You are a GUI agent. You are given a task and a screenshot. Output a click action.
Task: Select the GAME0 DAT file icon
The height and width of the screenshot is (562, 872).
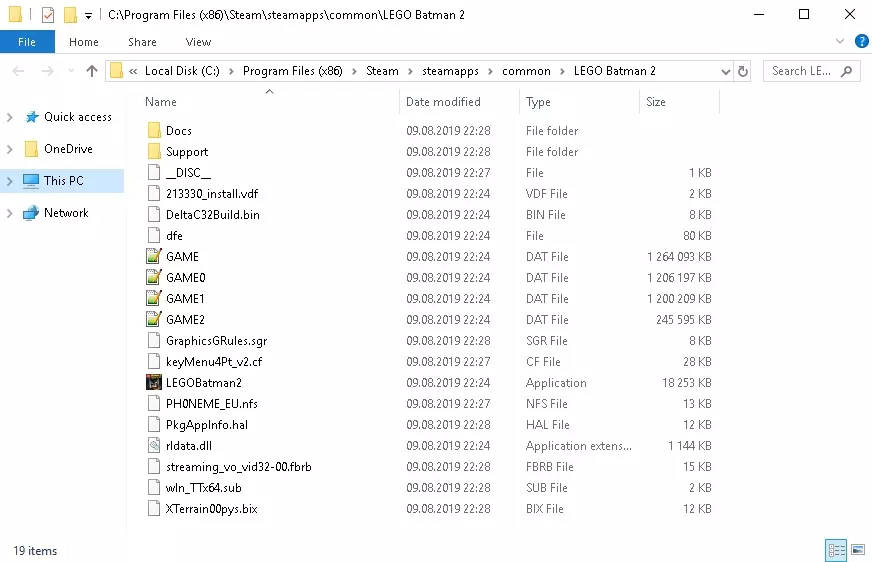pyautogui.click(x=153, y=277)
